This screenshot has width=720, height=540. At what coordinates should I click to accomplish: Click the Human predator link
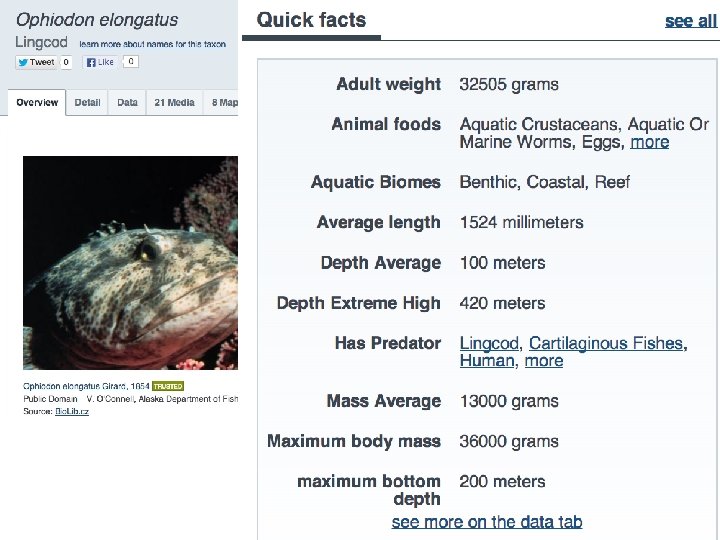point(486,361)
